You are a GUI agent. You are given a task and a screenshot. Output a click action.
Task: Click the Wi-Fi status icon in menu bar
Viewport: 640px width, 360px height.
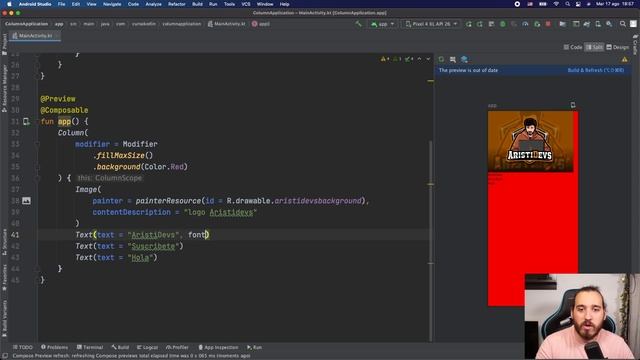[556, 4]
